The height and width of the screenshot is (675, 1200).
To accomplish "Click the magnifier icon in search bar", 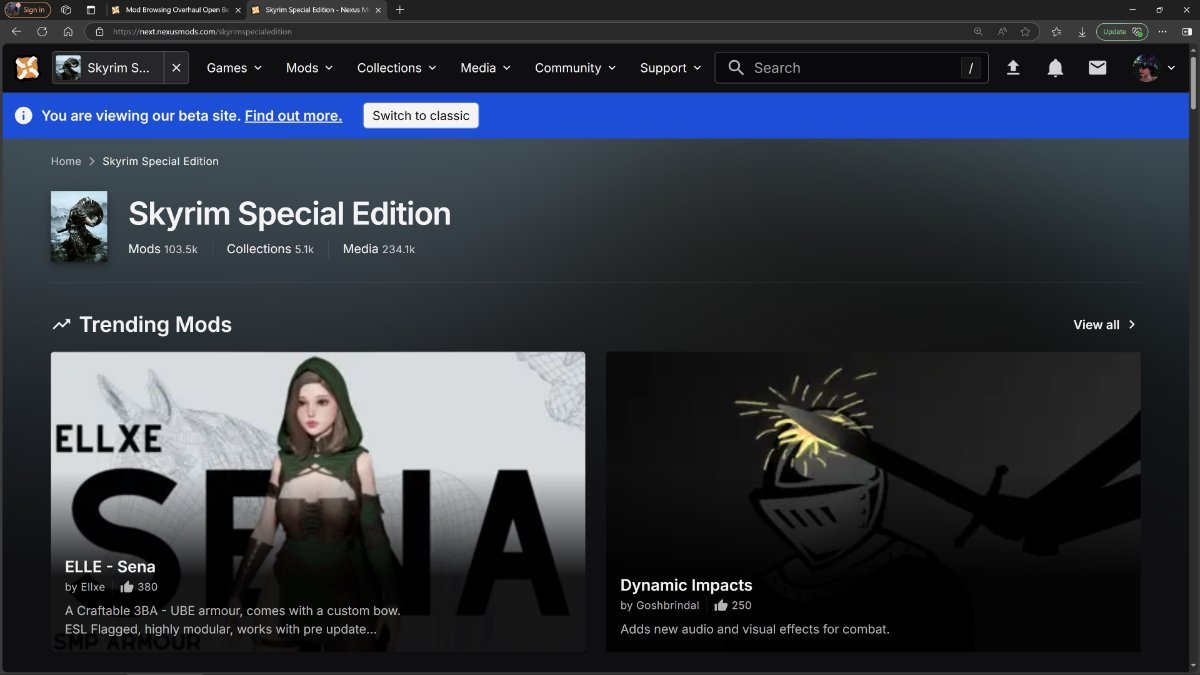I will coord(736,68).
